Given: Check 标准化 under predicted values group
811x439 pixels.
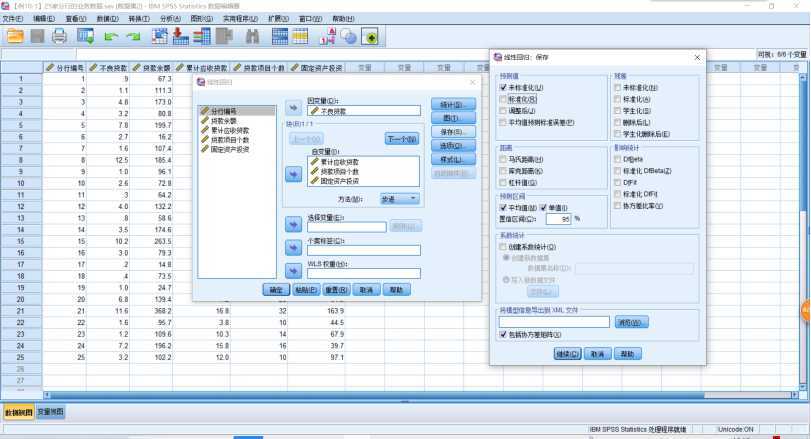Looking at the screenshot, I should (503, 99).
